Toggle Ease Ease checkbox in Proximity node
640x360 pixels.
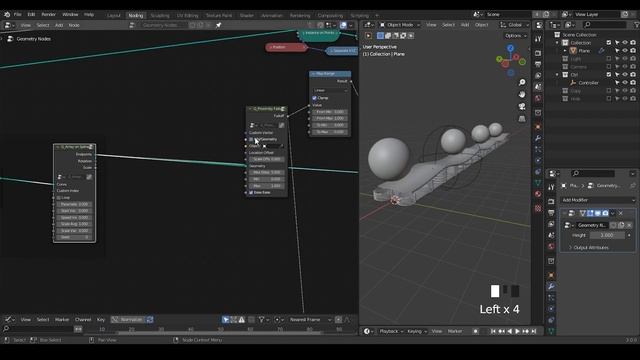tap(251, 193)
